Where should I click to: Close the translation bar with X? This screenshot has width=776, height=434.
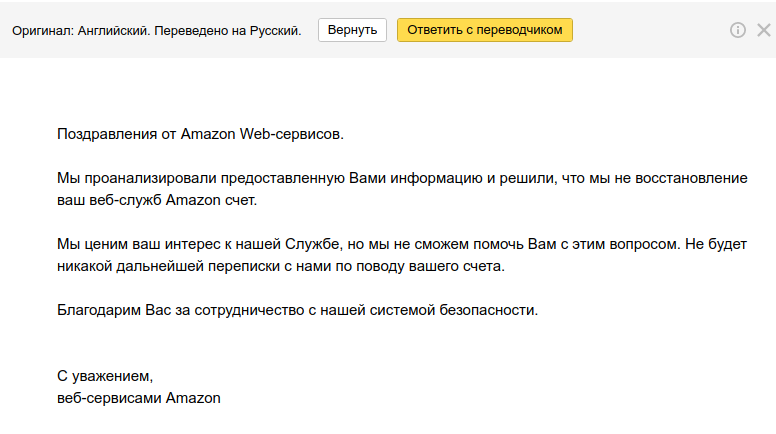[763, 30]
